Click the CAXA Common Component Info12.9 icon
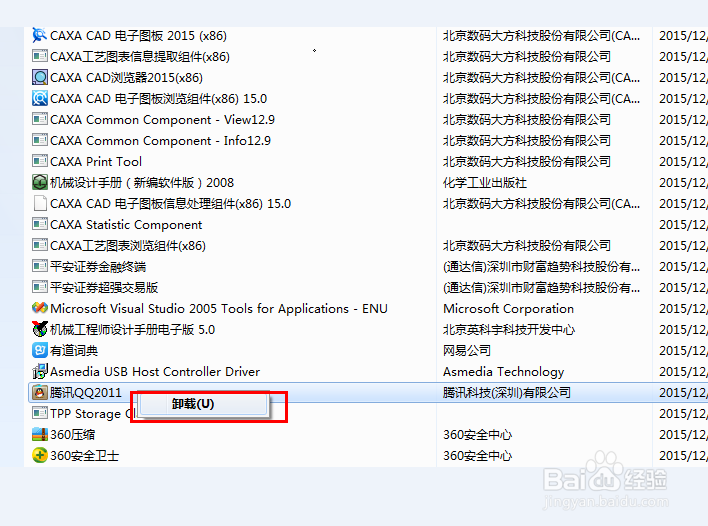708x526 pixels. click(40, 140)
